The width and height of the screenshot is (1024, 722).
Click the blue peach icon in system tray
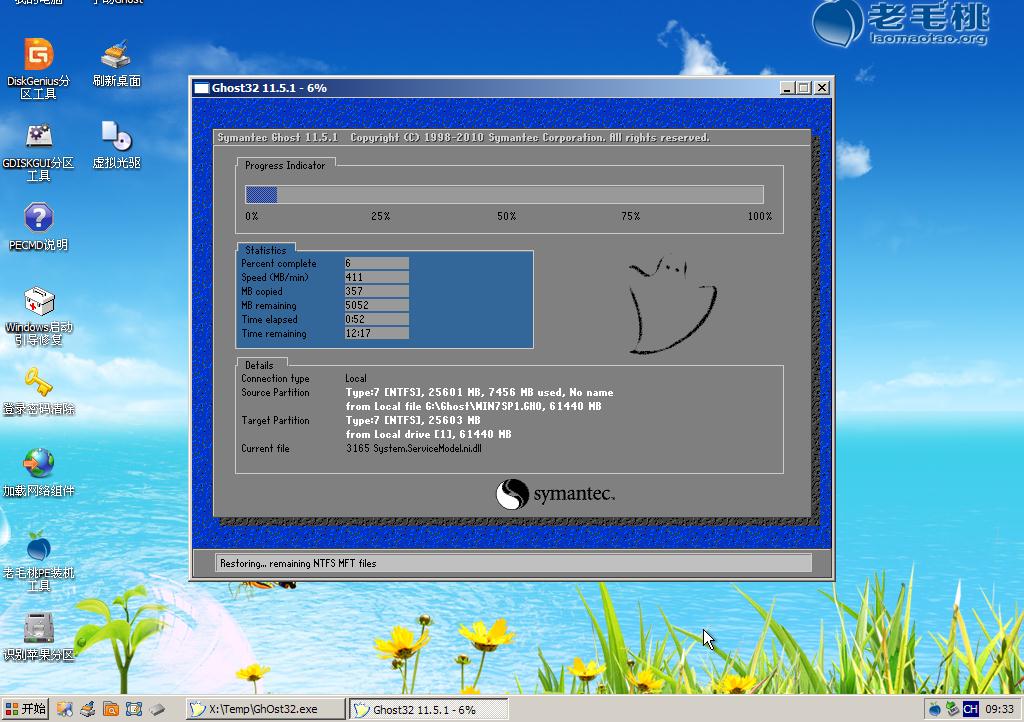pyautogui.click(x=935, y=709)
